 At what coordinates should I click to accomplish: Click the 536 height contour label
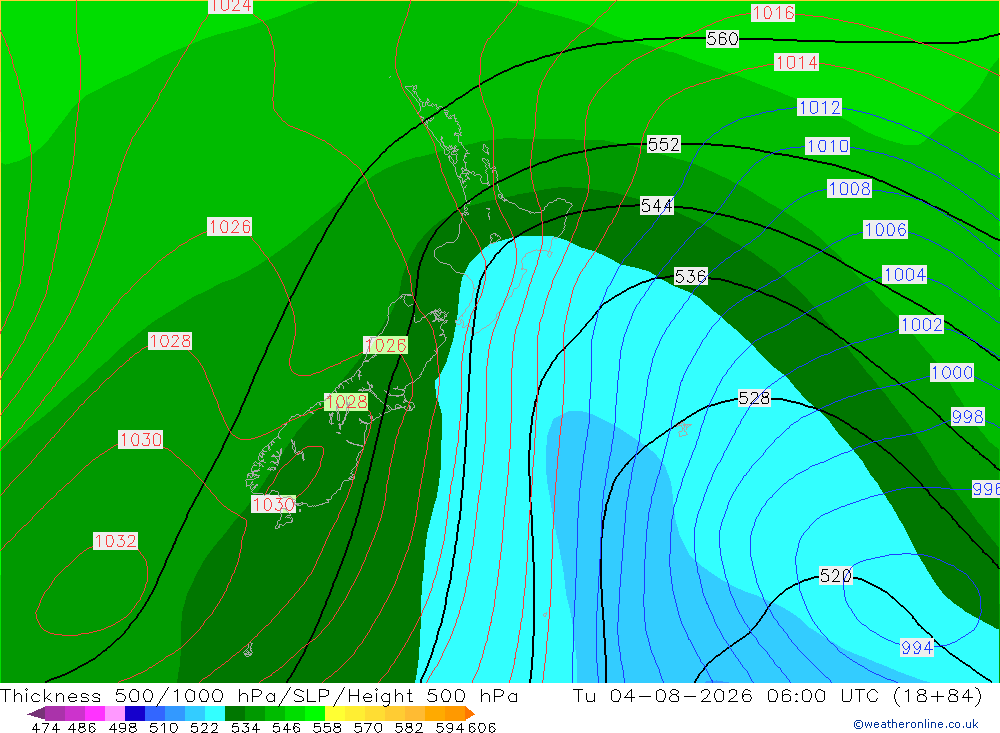coord(691,276)
